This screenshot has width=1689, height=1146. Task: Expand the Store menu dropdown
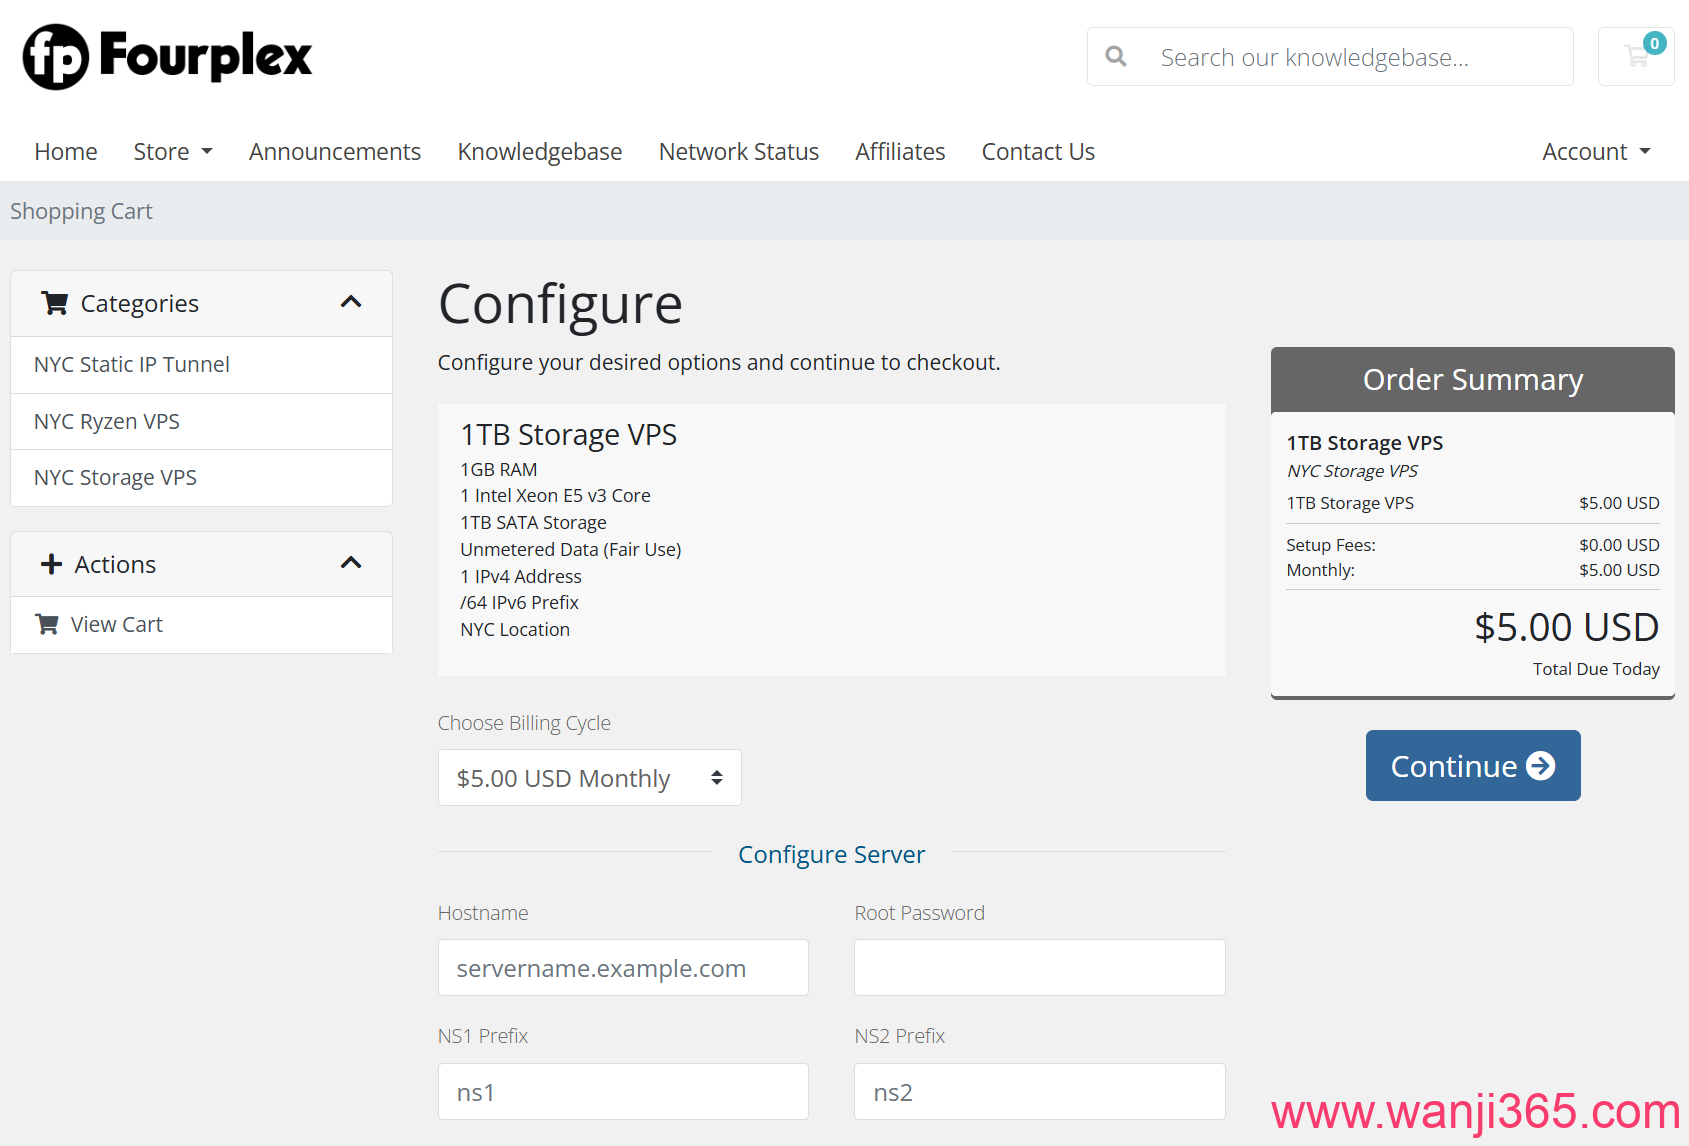[x=173, y=151]
